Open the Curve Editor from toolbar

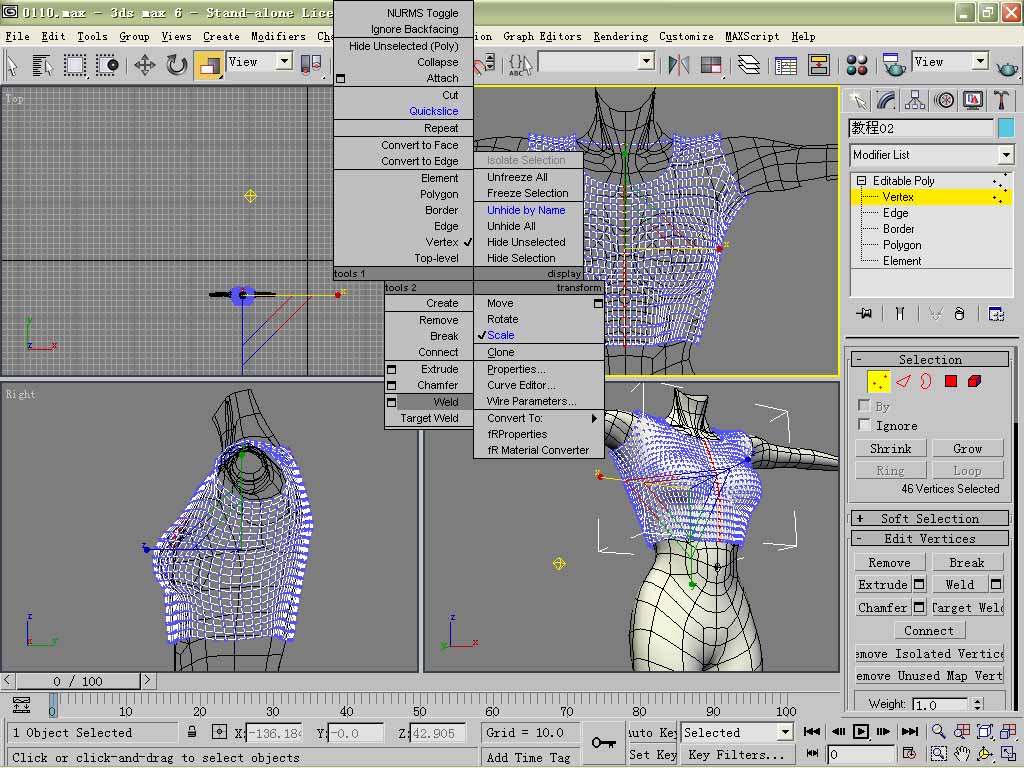(x=786, y=65)
